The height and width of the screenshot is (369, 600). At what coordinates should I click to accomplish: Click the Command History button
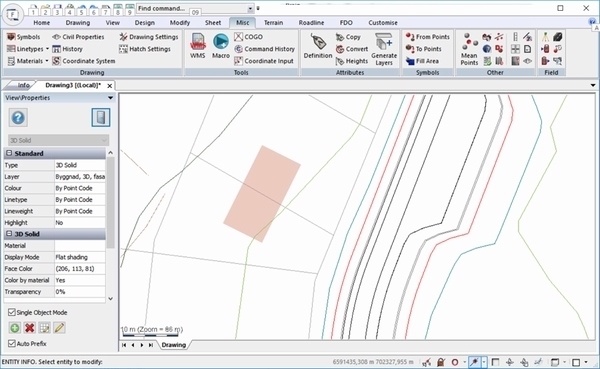(x=264, y=49)
